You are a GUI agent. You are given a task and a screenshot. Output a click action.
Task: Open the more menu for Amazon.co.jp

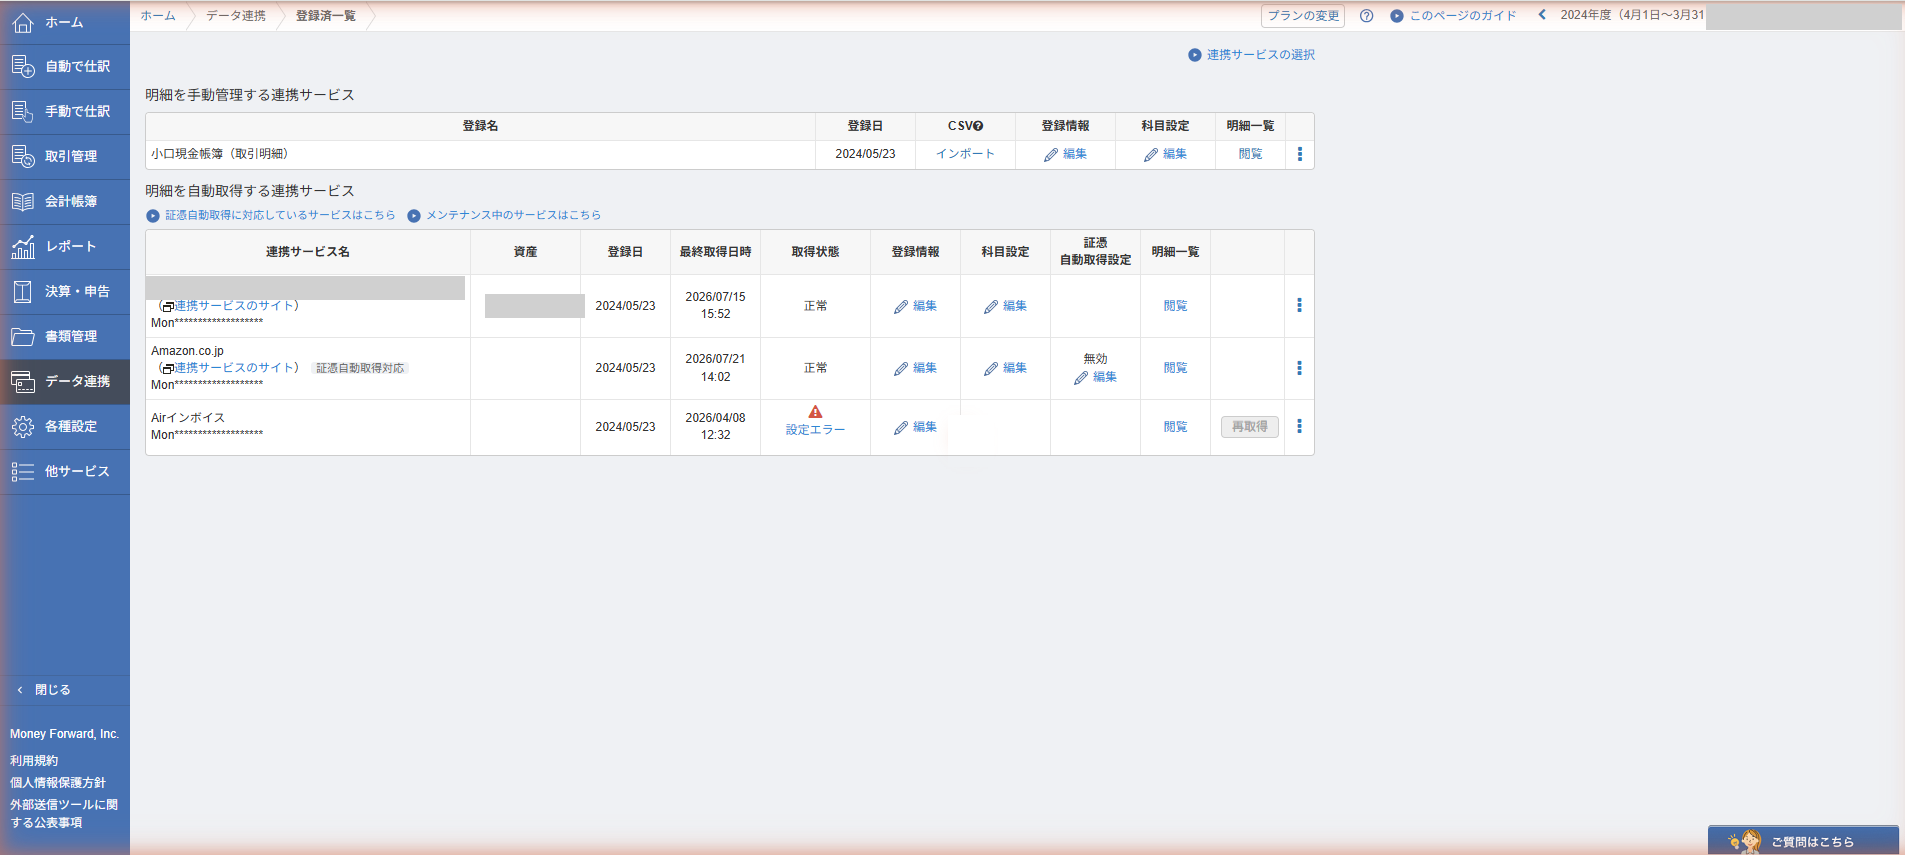pos(1300,368)
